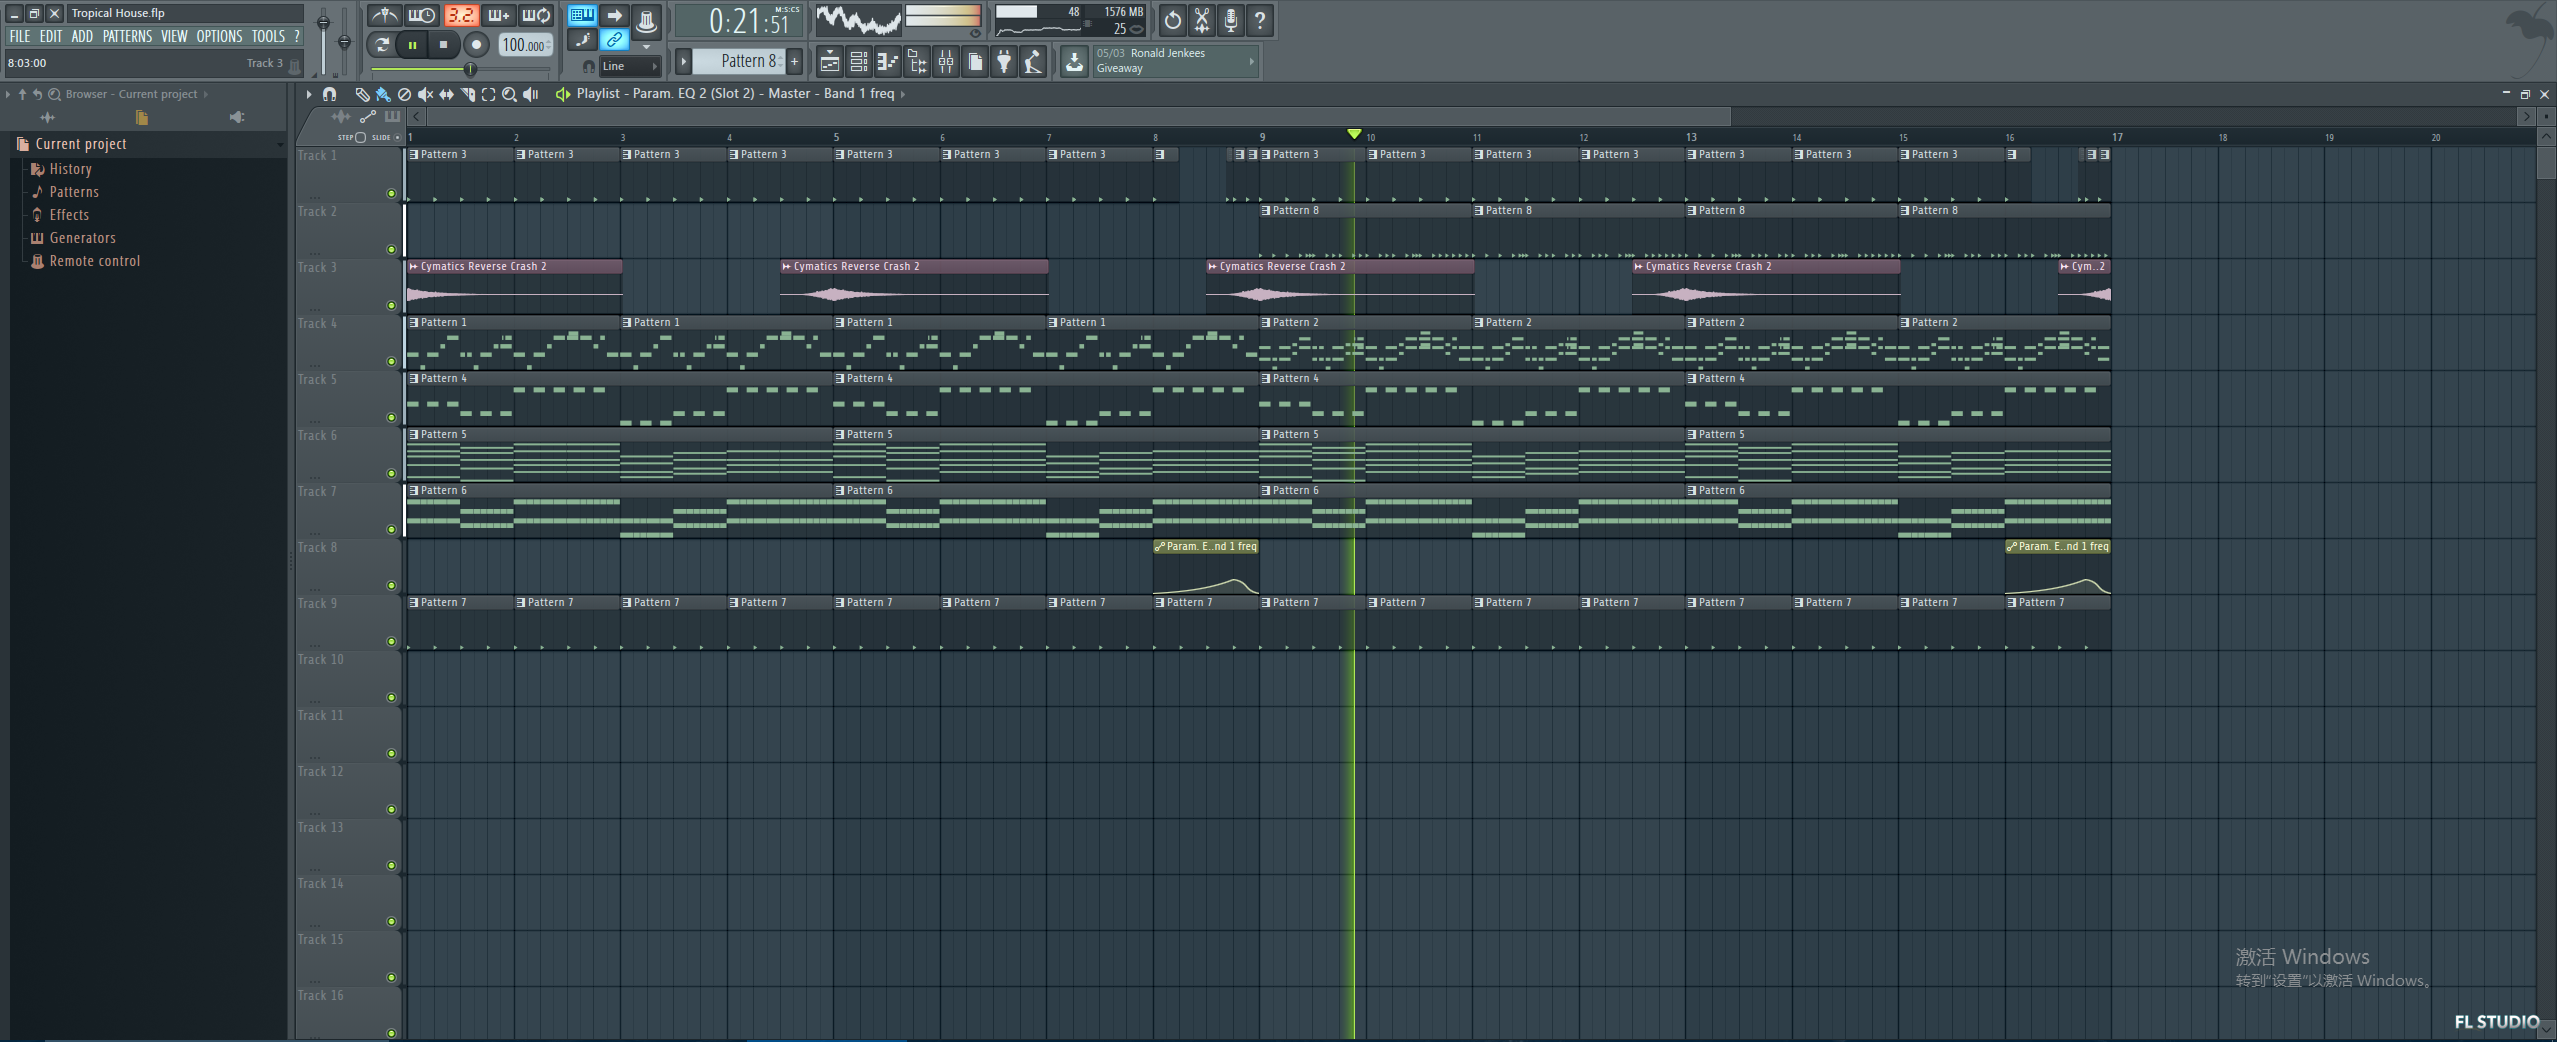The width and height of the screenshot is (2557, 1042).
Task: Enable wait for input before recording
Action: (x=422, y=16)
